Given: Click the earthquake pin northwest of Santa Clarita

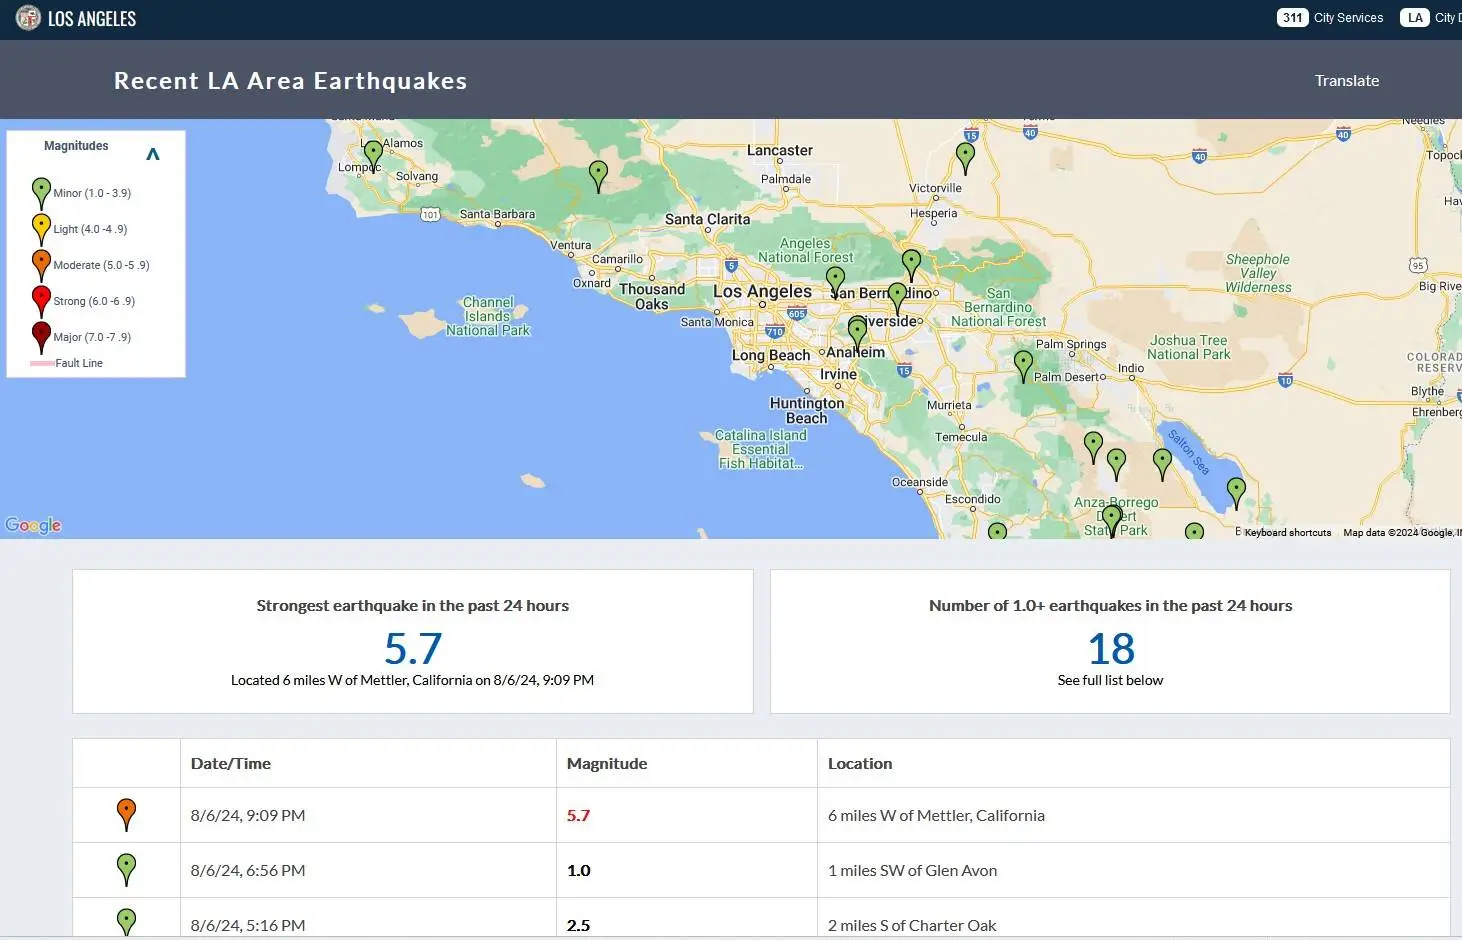Looking at the screenshot, I should [x=598, y=174].
